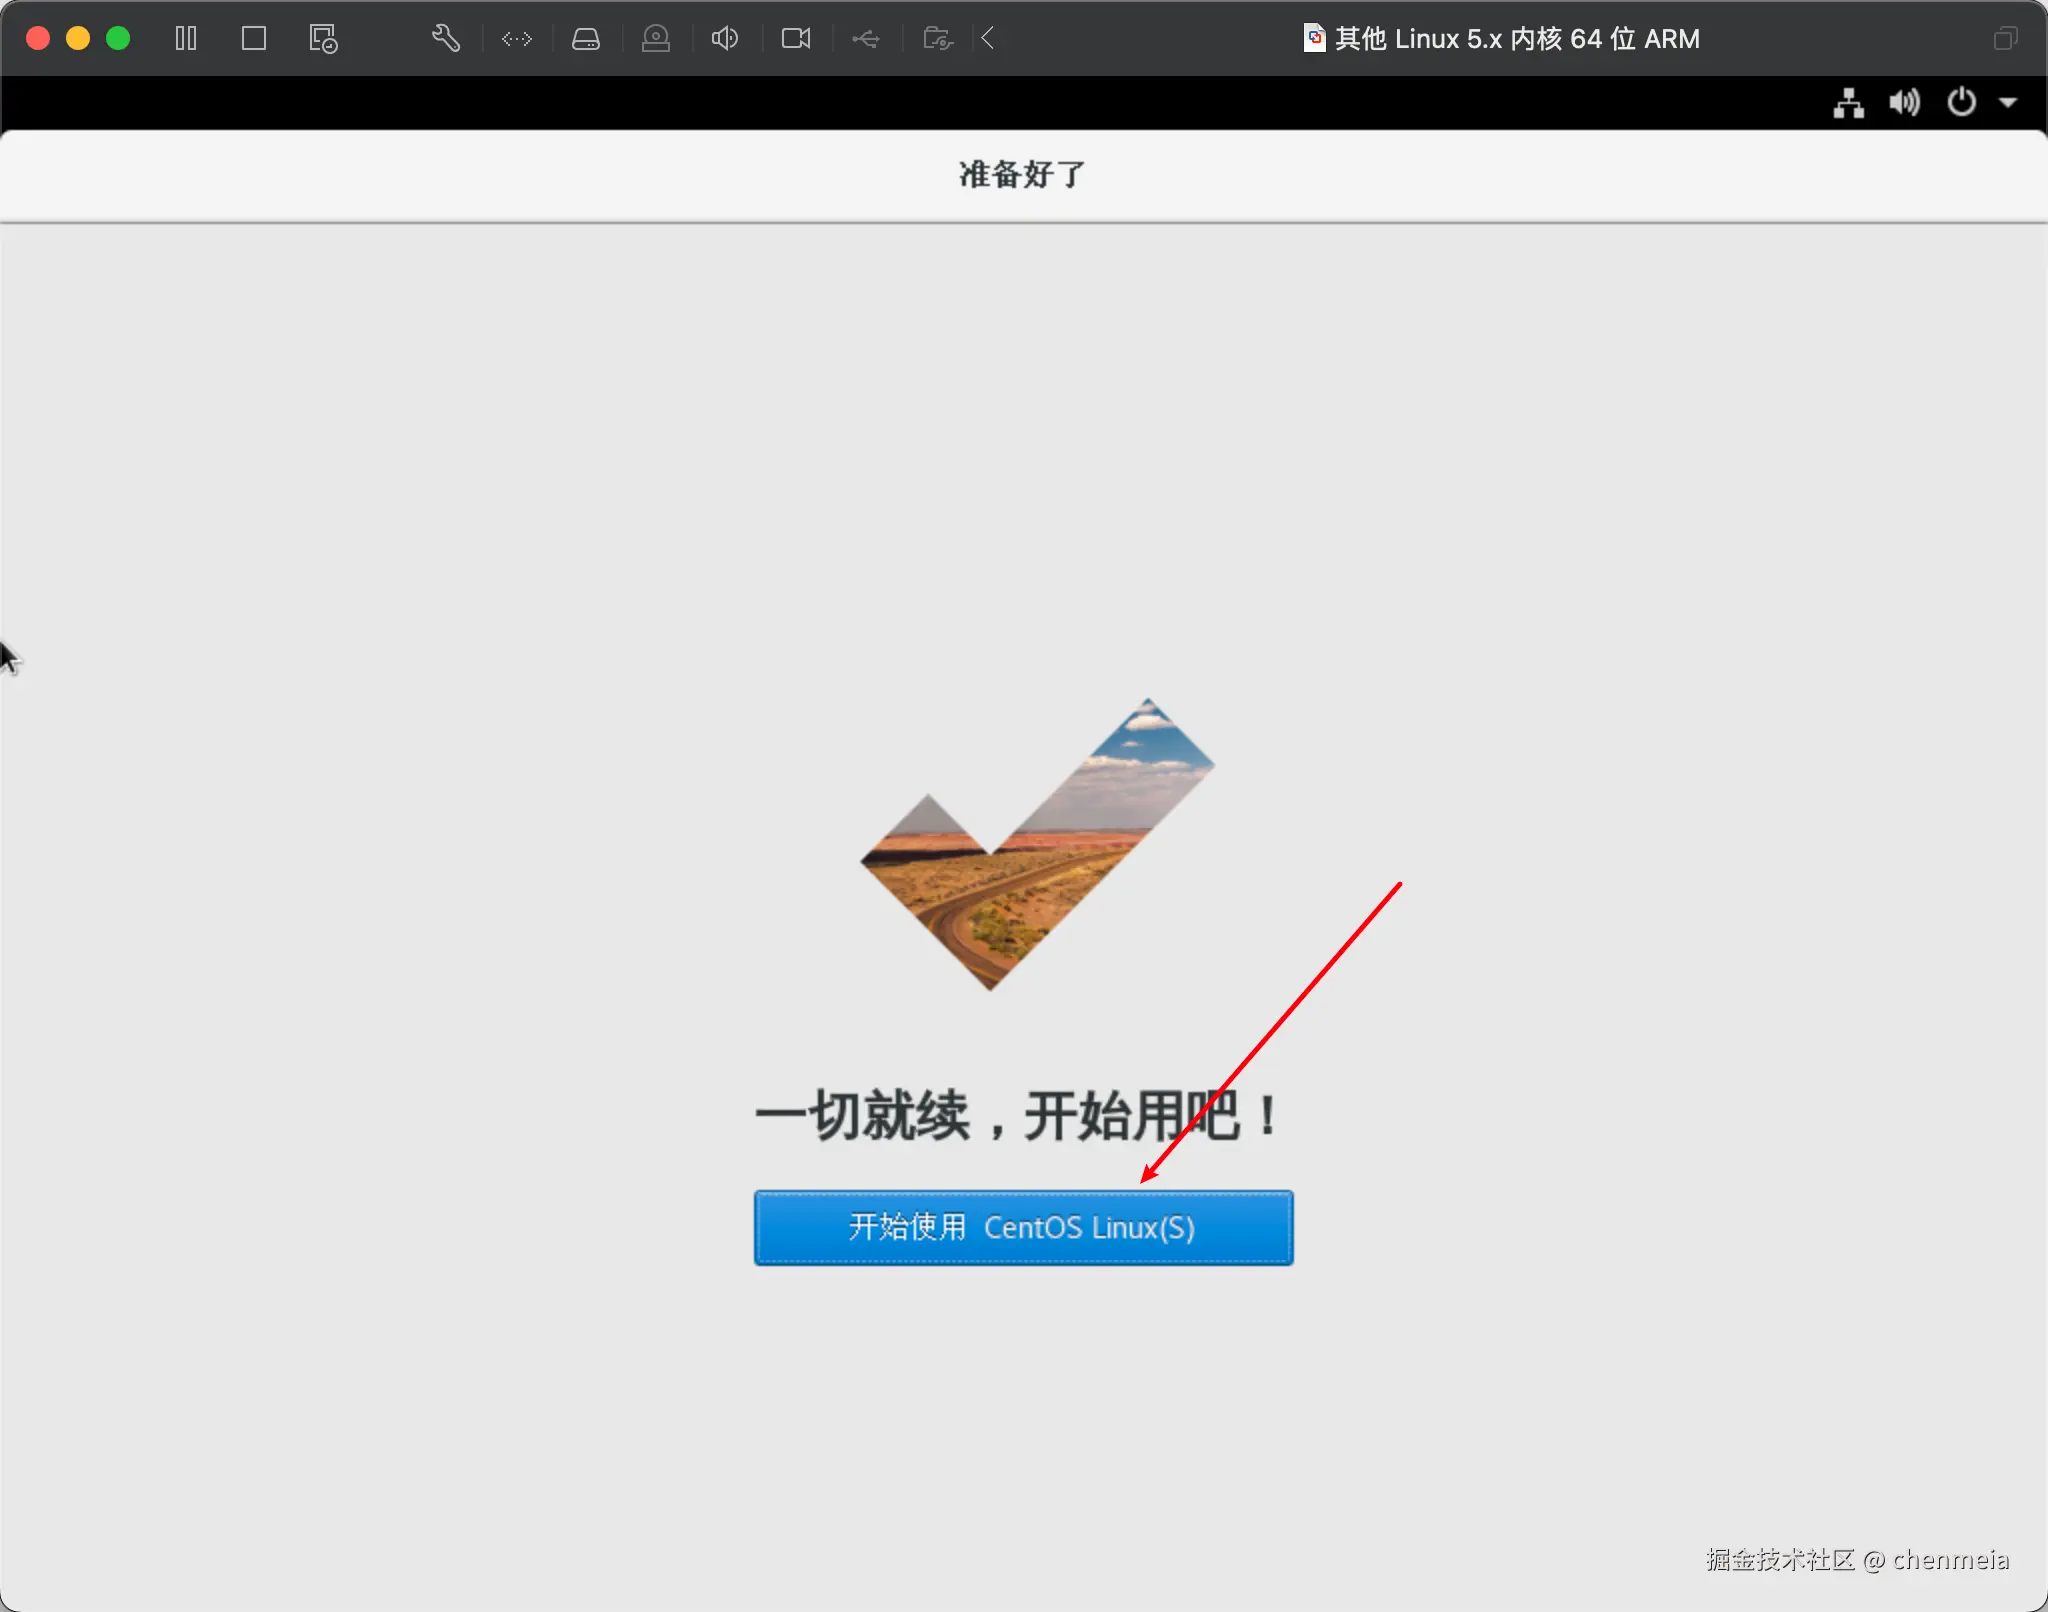Toggle the network status icon on the panel
The height and width of the screenshot is (1612, 2048).
pyautogui.click(x=1848, y=103)
